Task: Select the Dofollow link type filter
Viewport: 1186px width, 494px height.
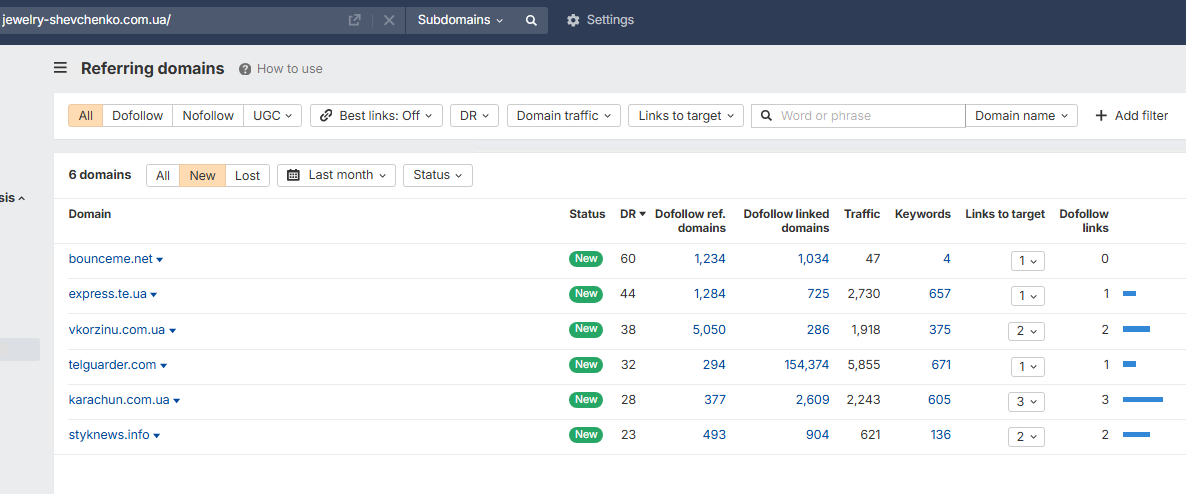Action: click(x=137, y=116)
